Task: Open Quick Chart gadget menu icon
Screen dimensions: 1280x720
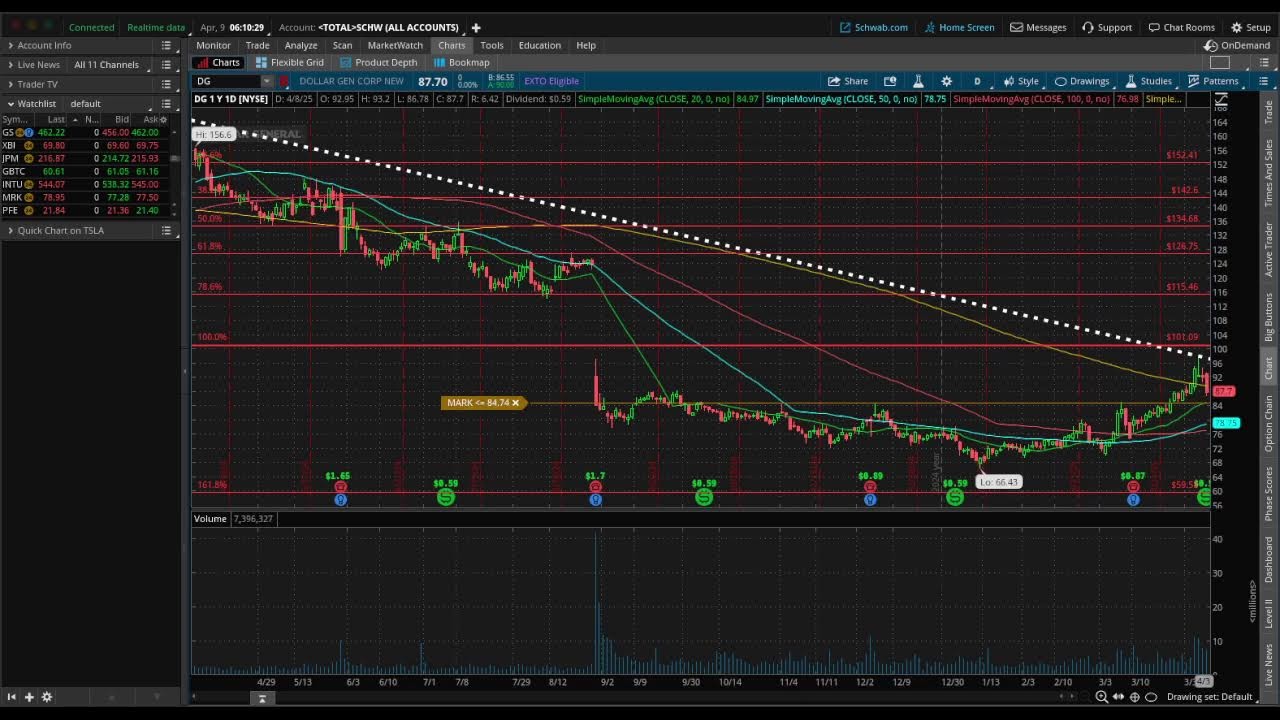Action: (x=167, y=230)
